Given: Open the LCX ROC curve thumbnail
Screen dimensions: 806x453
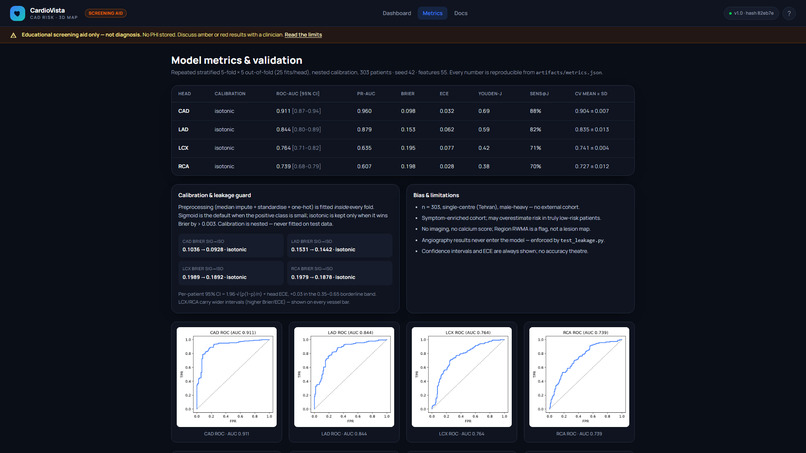Looking at the screenshot, I should [x=462, y=377].
